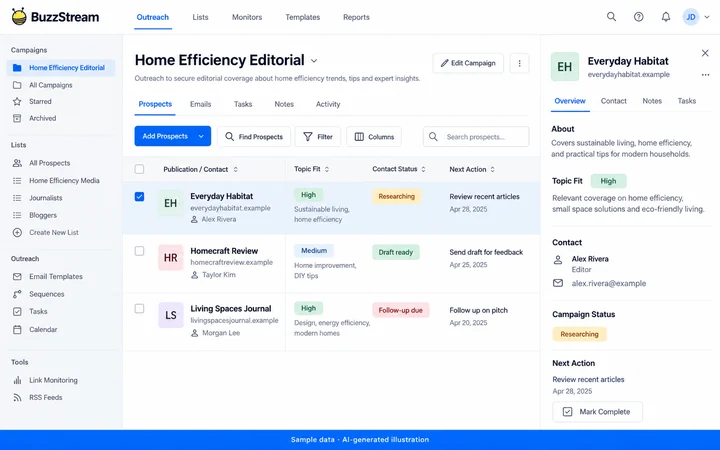Open the Contact tab in detail panel
The height and width of the screenshot is (450, 720).
coord(613,101)
